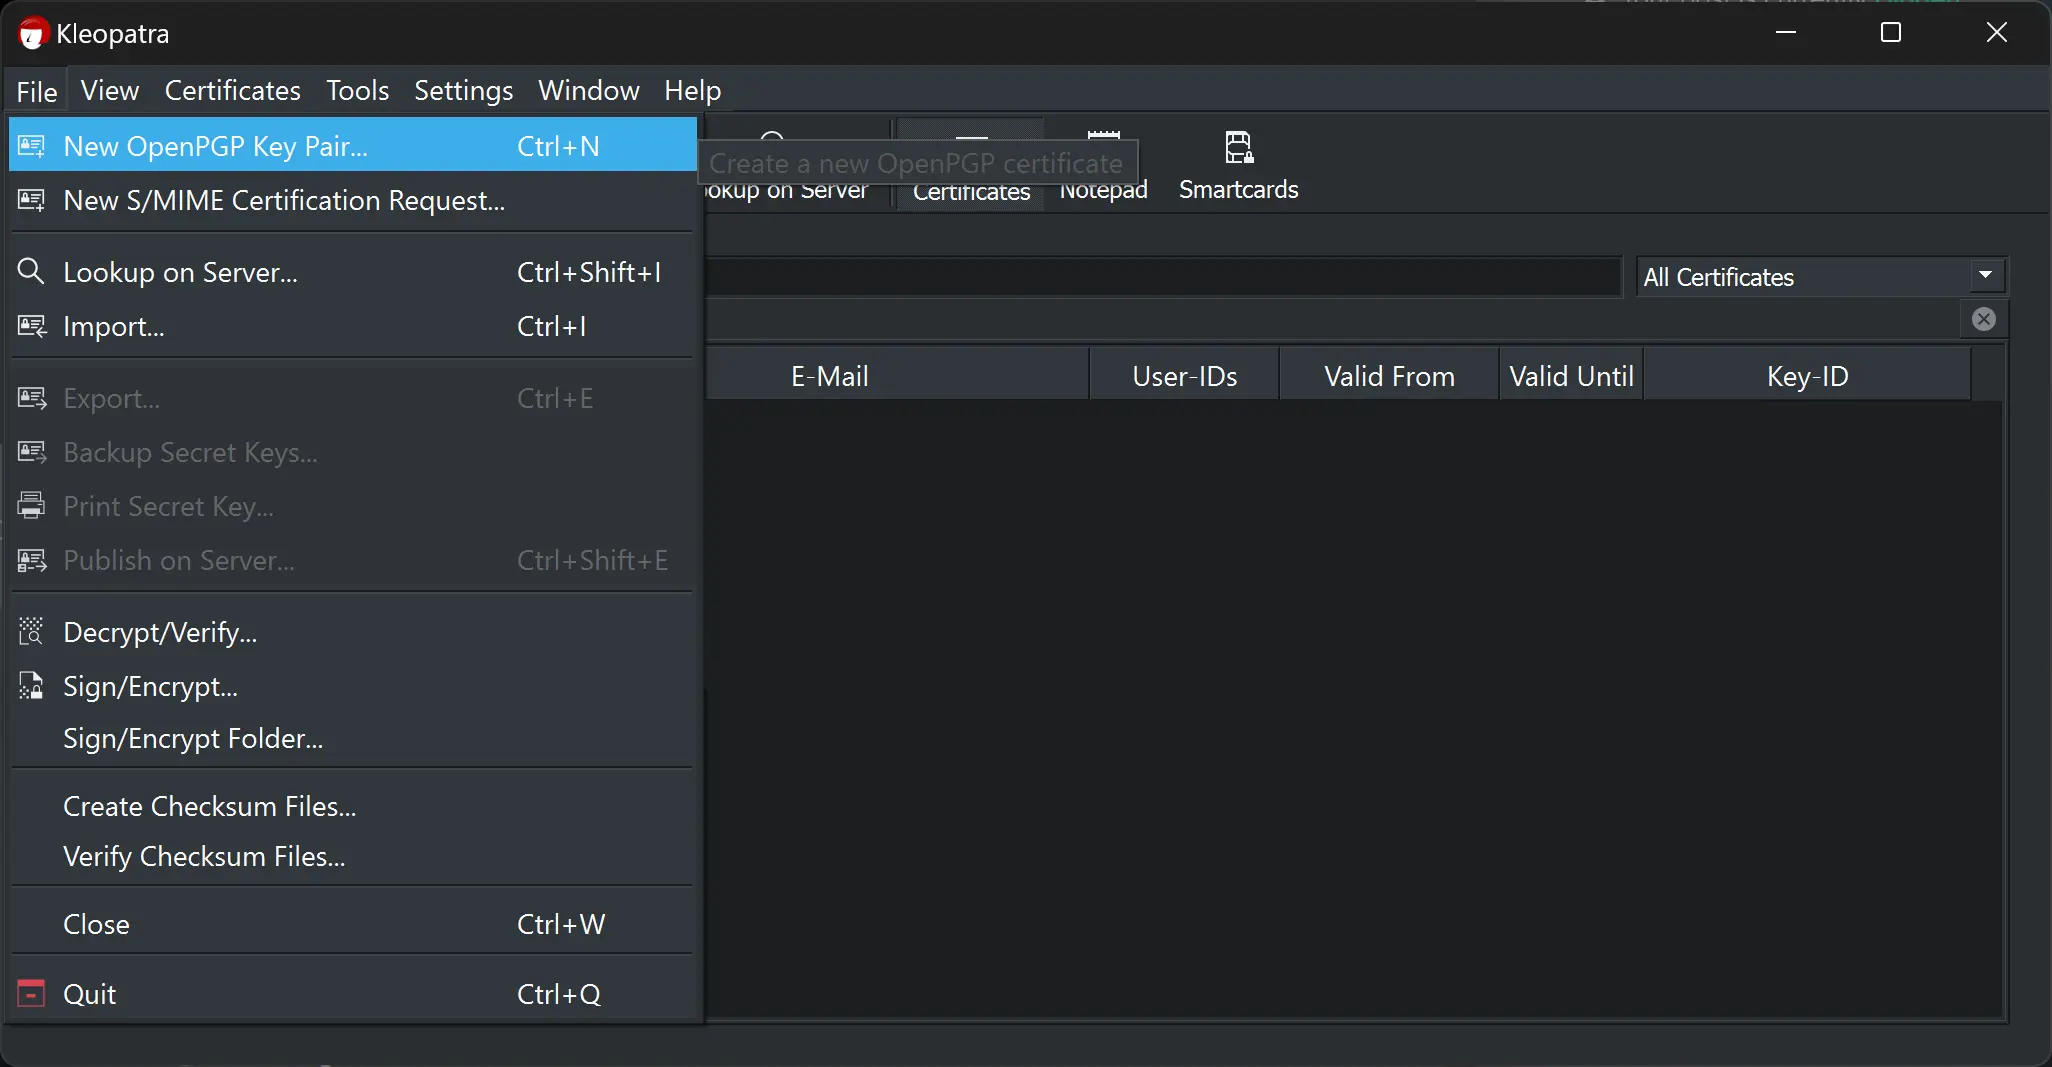
Task: Click the Import menu icon
Action: coord(31,326)
